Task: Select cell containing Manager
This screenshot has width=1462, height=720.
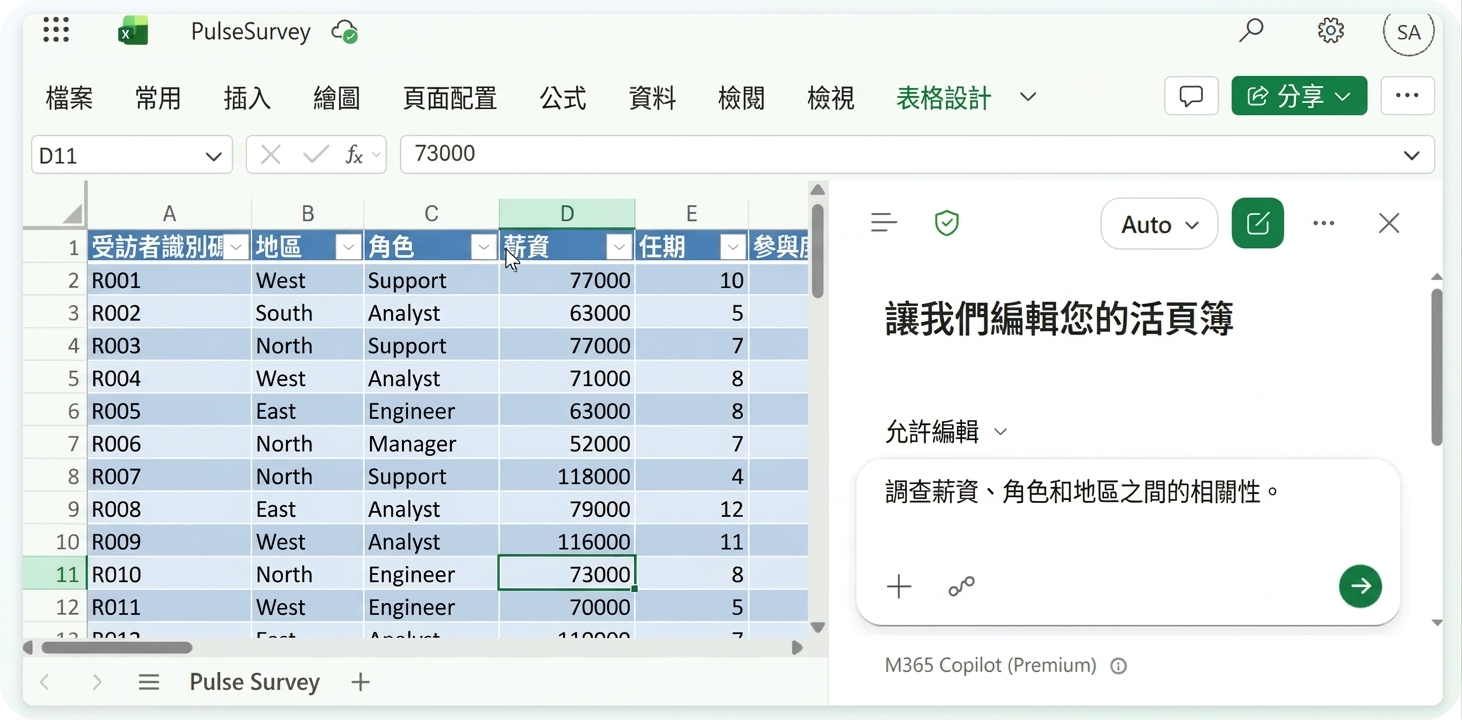Action: point(431,444)
